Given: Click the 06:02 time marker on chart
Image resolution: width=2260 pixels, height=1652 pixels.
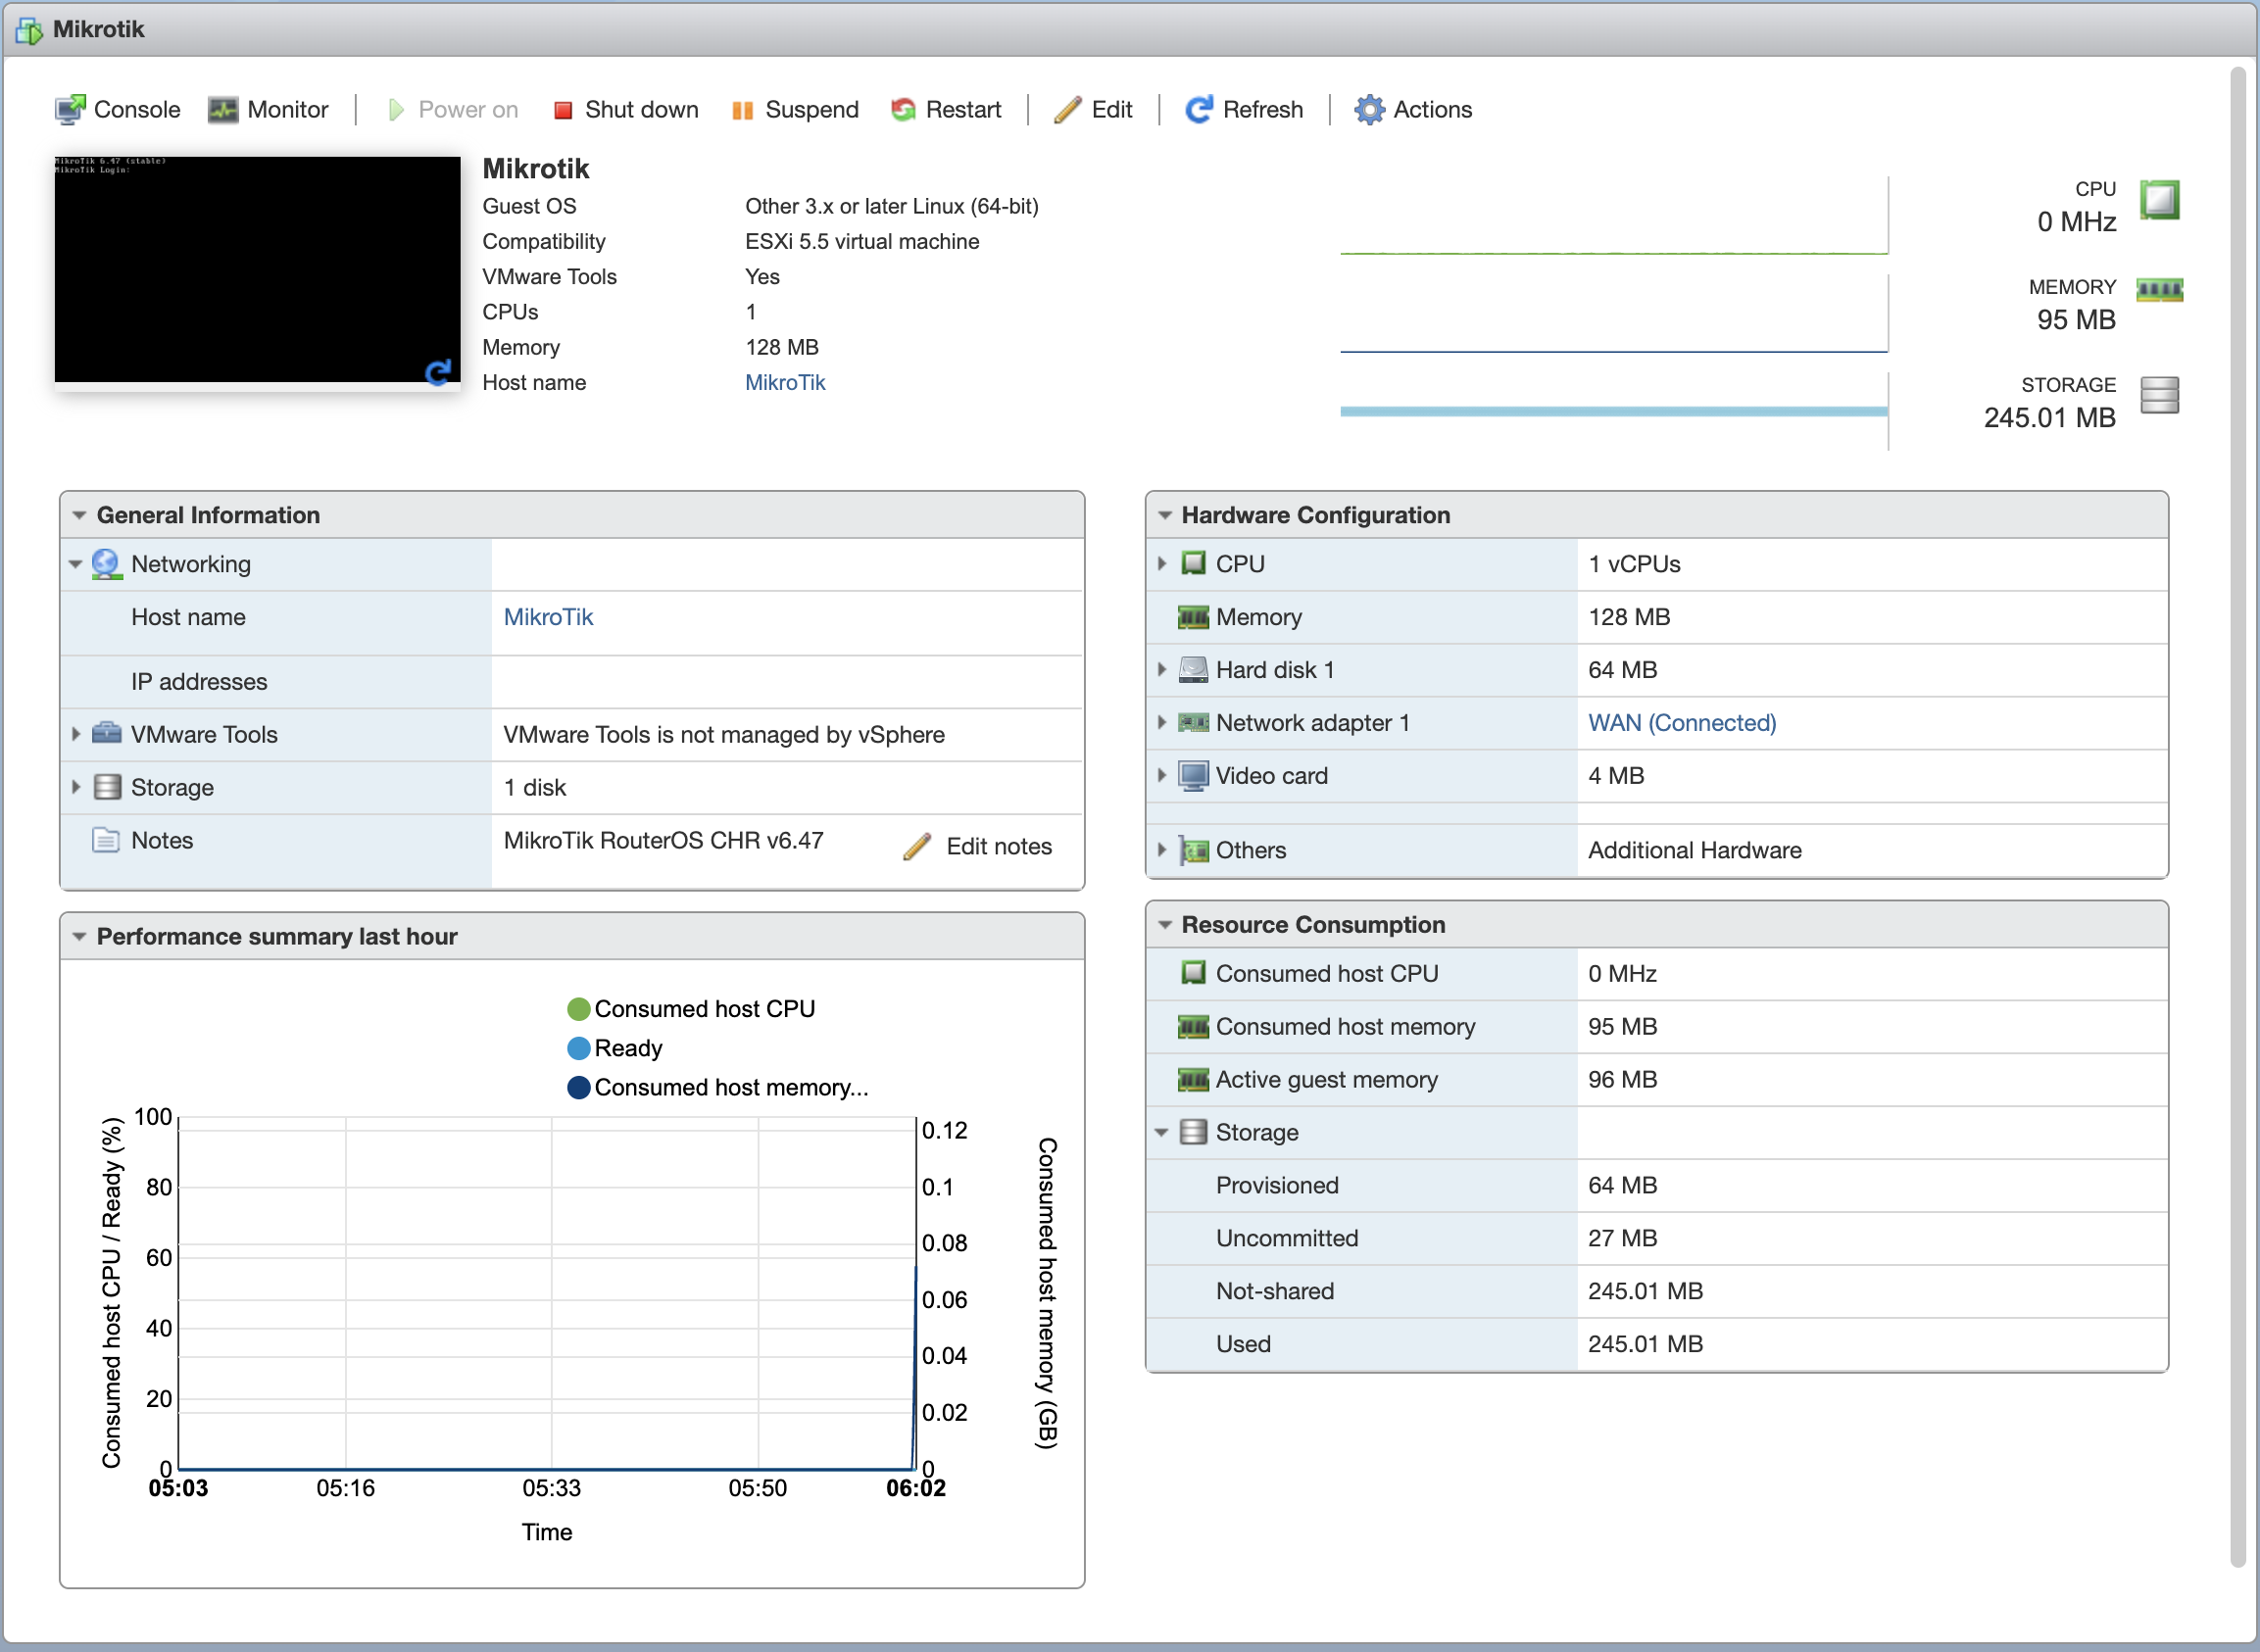Looking at the screenshot, I should tap(915, 1488).
